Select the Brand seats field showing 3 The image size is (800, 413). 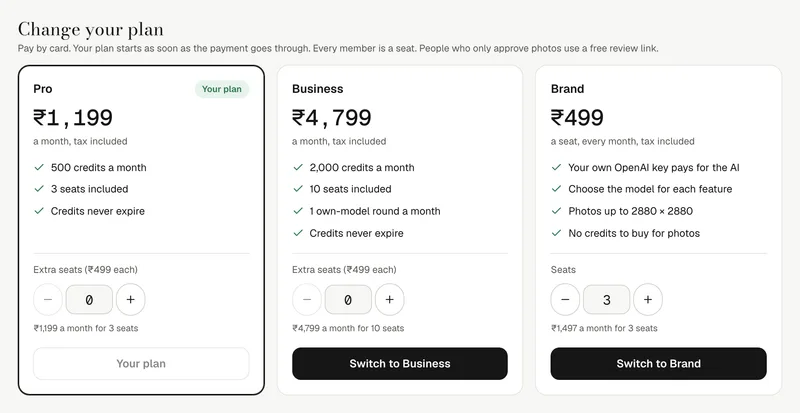tap(607, 300)
